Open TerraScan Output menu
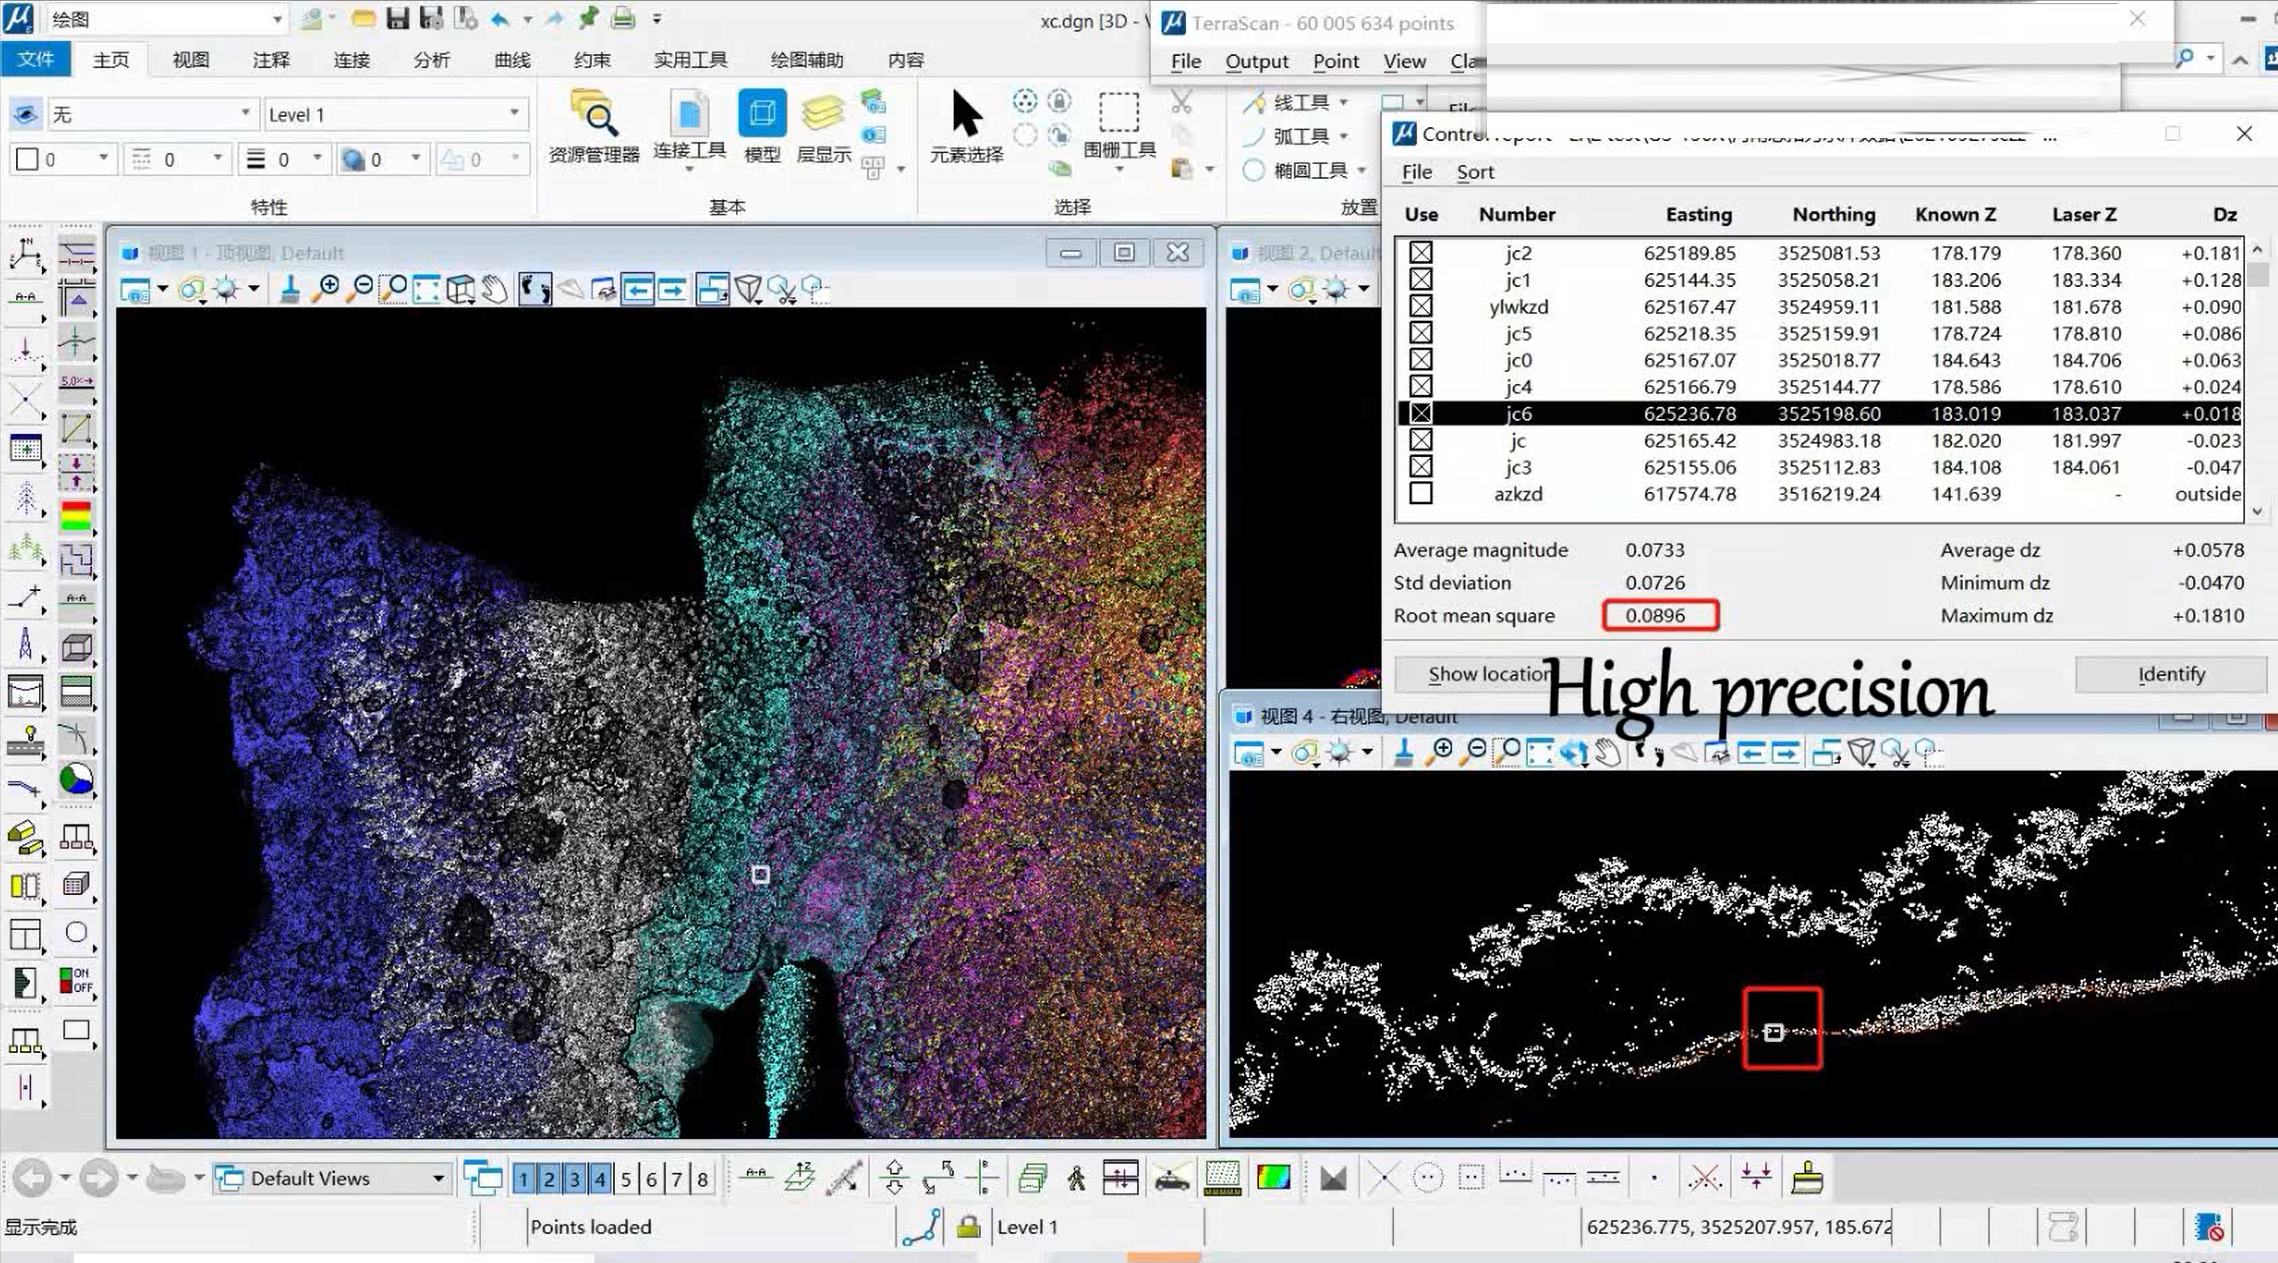 point(1256,61)
